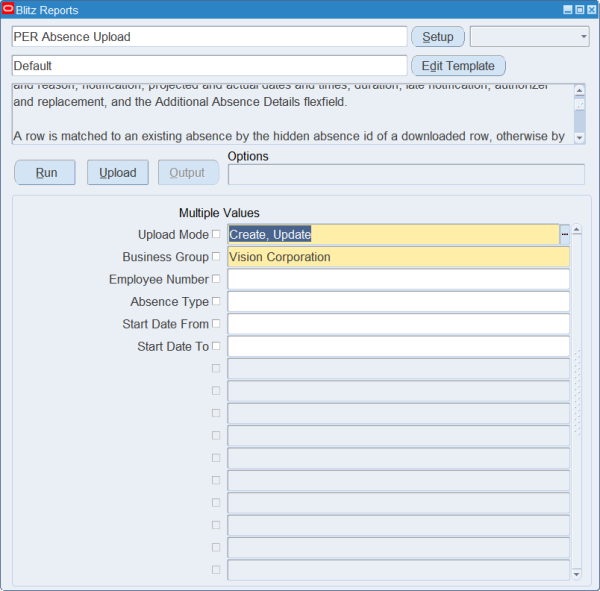Screen dimensions: 600x591
Task: Click the Business Group Vision Corporation field
Action: pos(398,256)
